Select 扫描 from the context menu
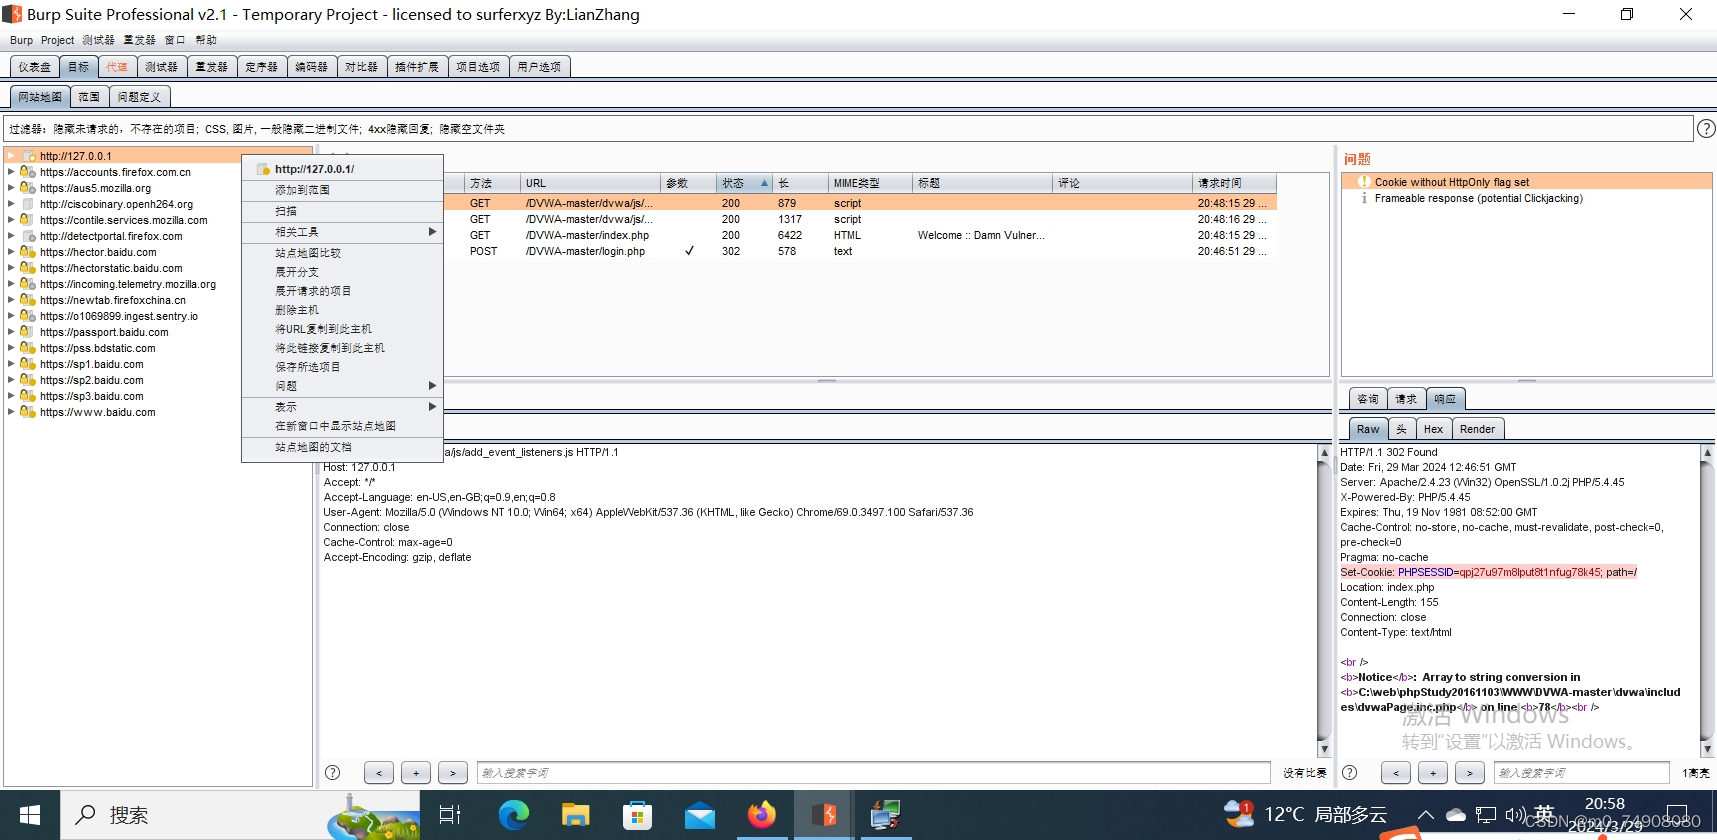This screenshot has height=840, width=1717. [342, 211]
